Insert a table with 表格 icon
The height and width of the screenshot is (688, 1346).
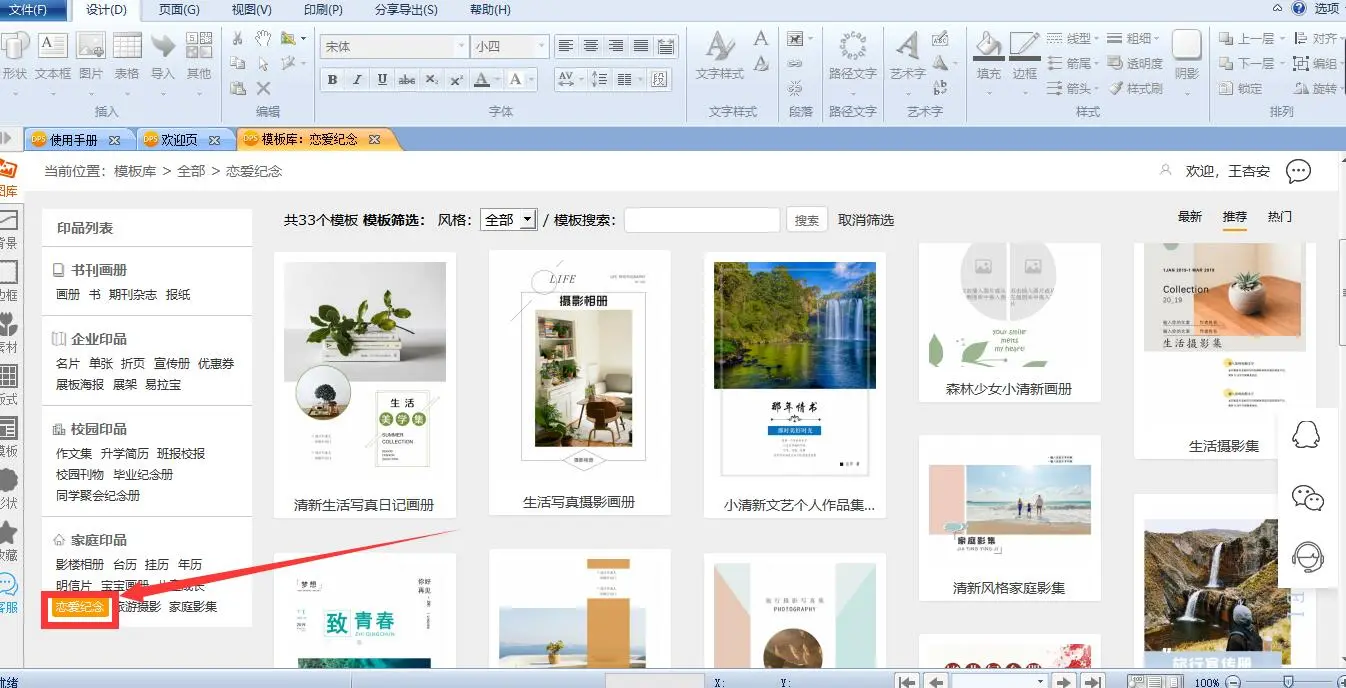pyautogui.click(x=127, y=54)
